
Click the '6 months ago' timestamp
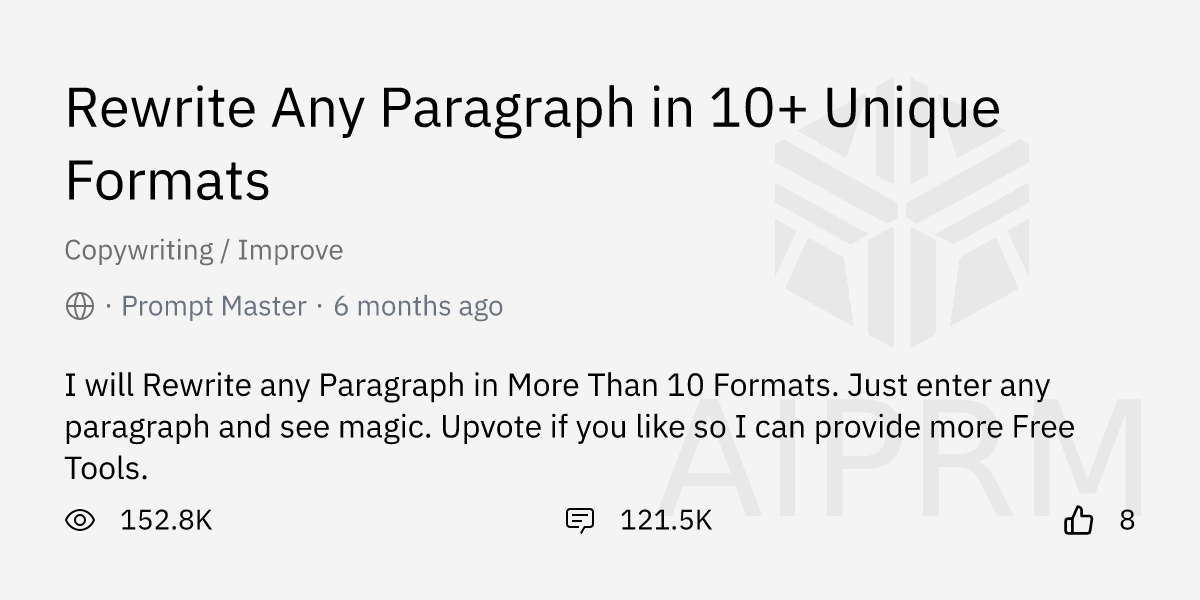click(418, 306)
